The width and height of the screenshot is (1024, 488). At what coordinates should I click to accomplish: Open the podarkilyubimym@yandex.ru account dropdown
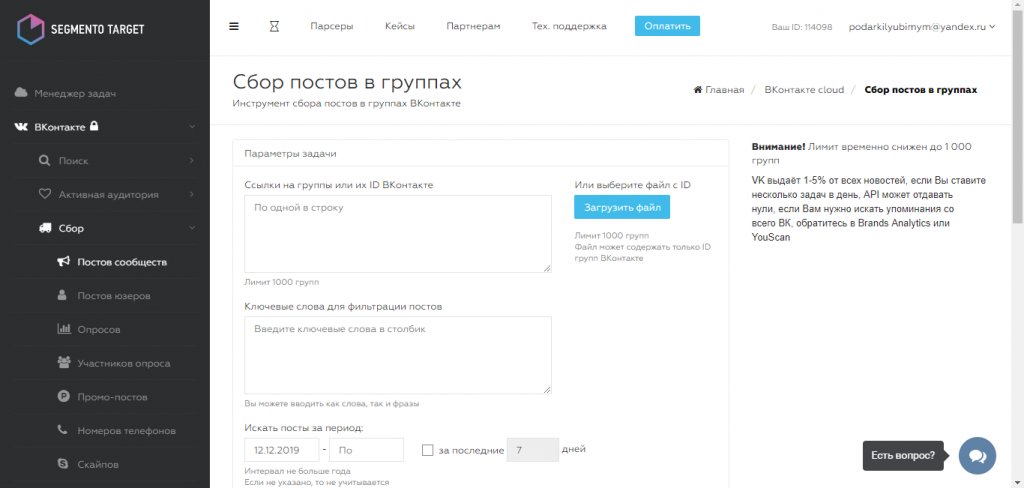click(x=921, y=27)
